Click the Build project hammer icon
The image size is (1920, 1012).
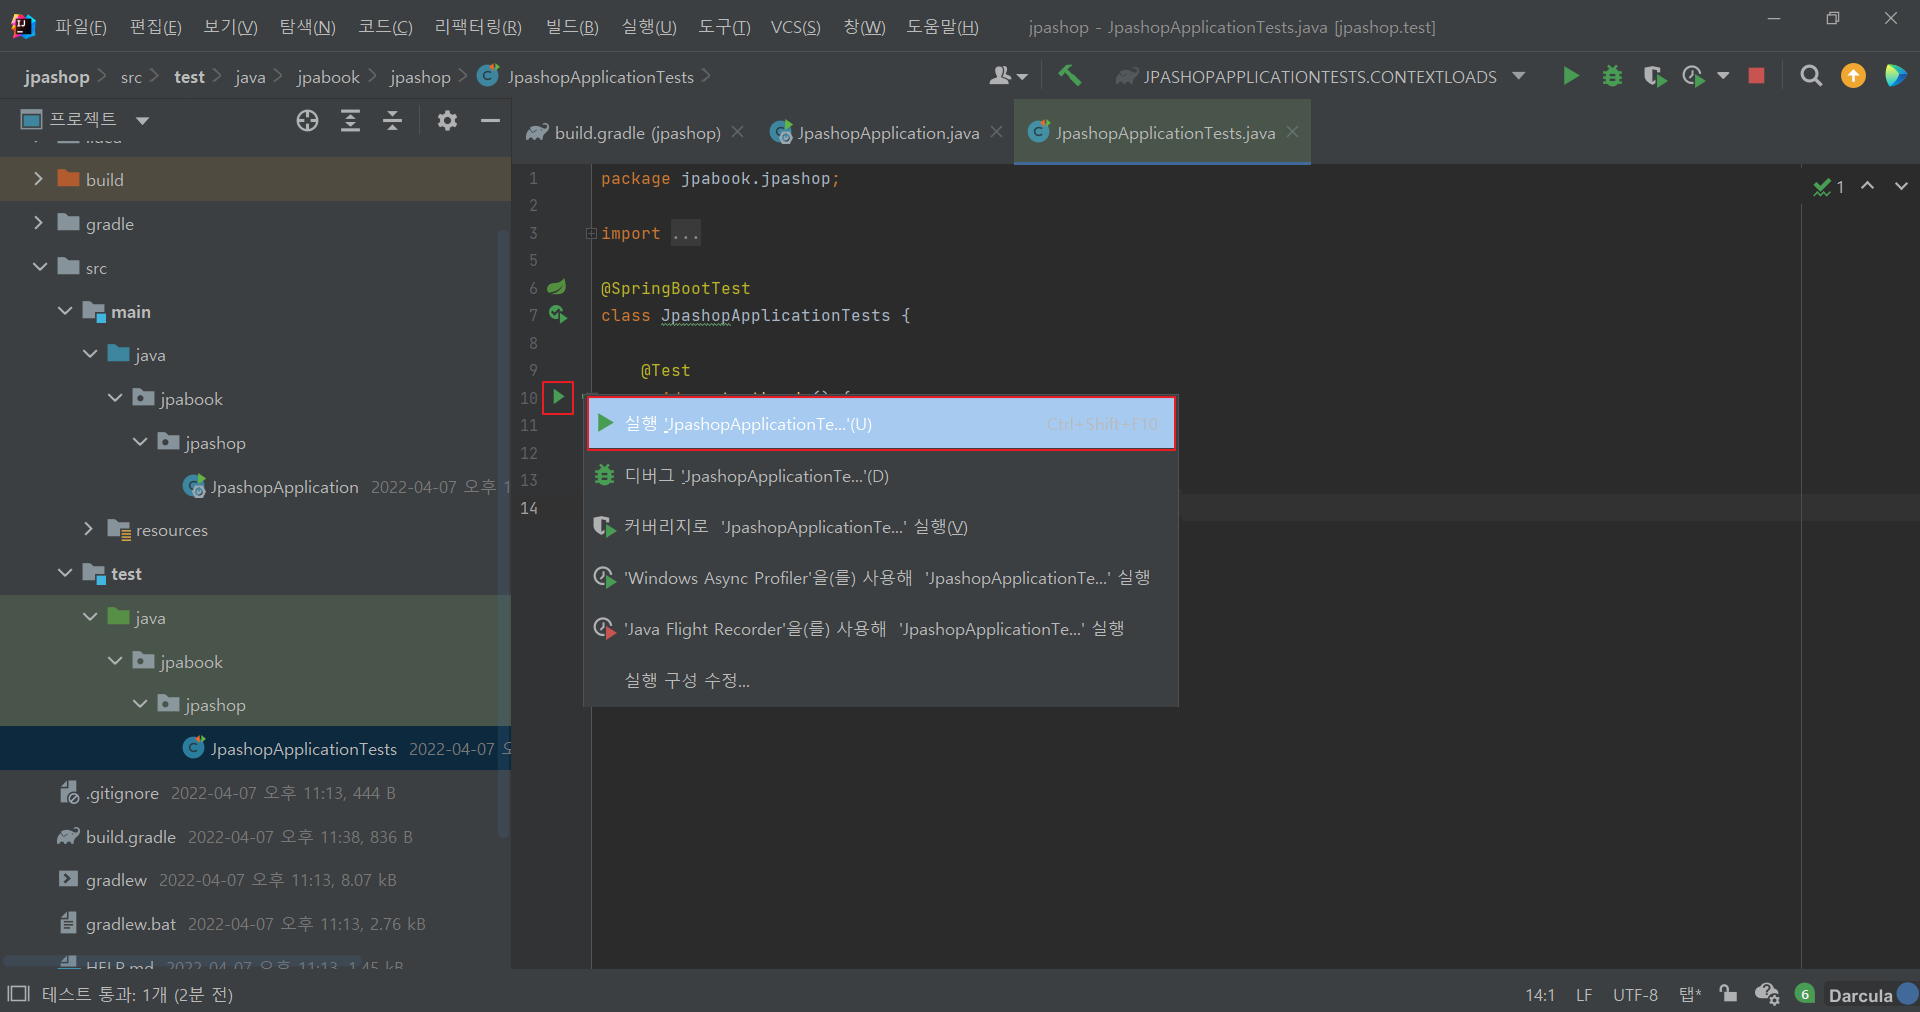1069,76
